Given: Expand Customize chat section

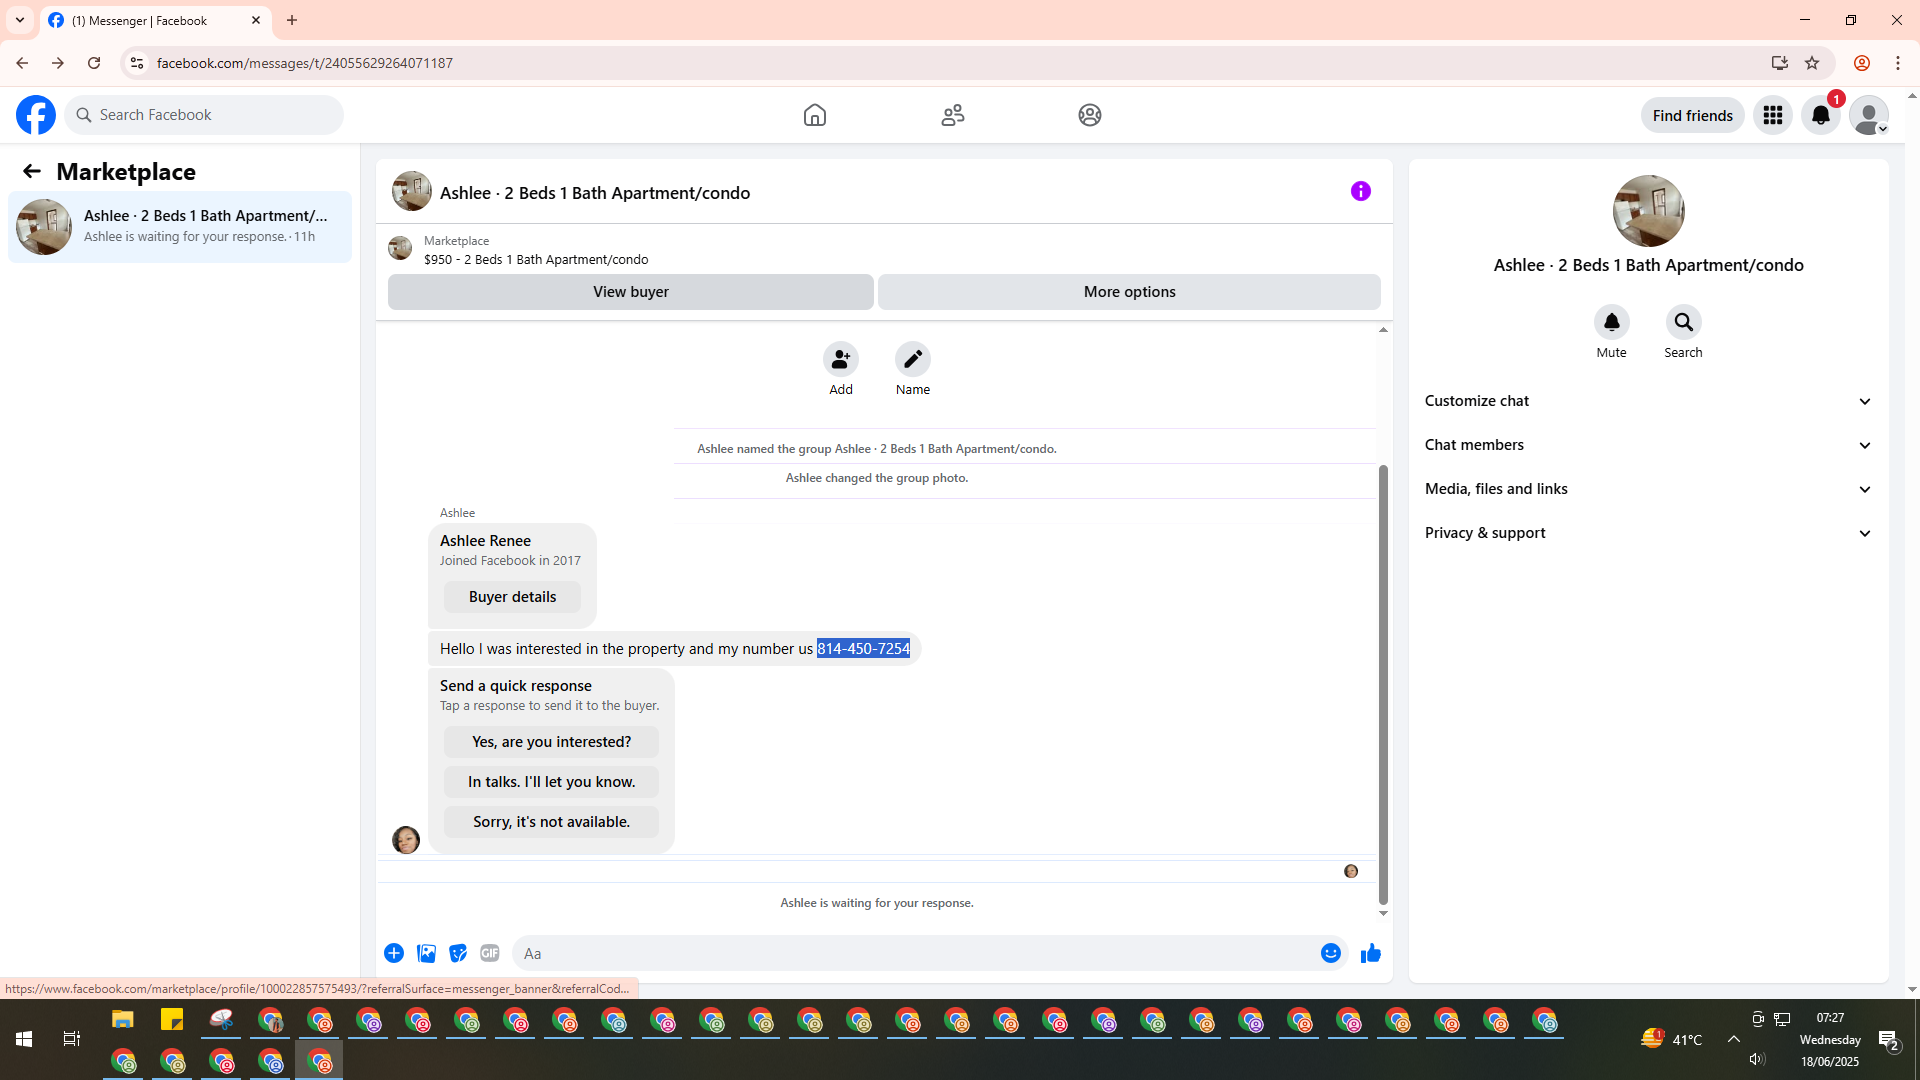Looking at the screenshot, I should tap(1649, 401).
